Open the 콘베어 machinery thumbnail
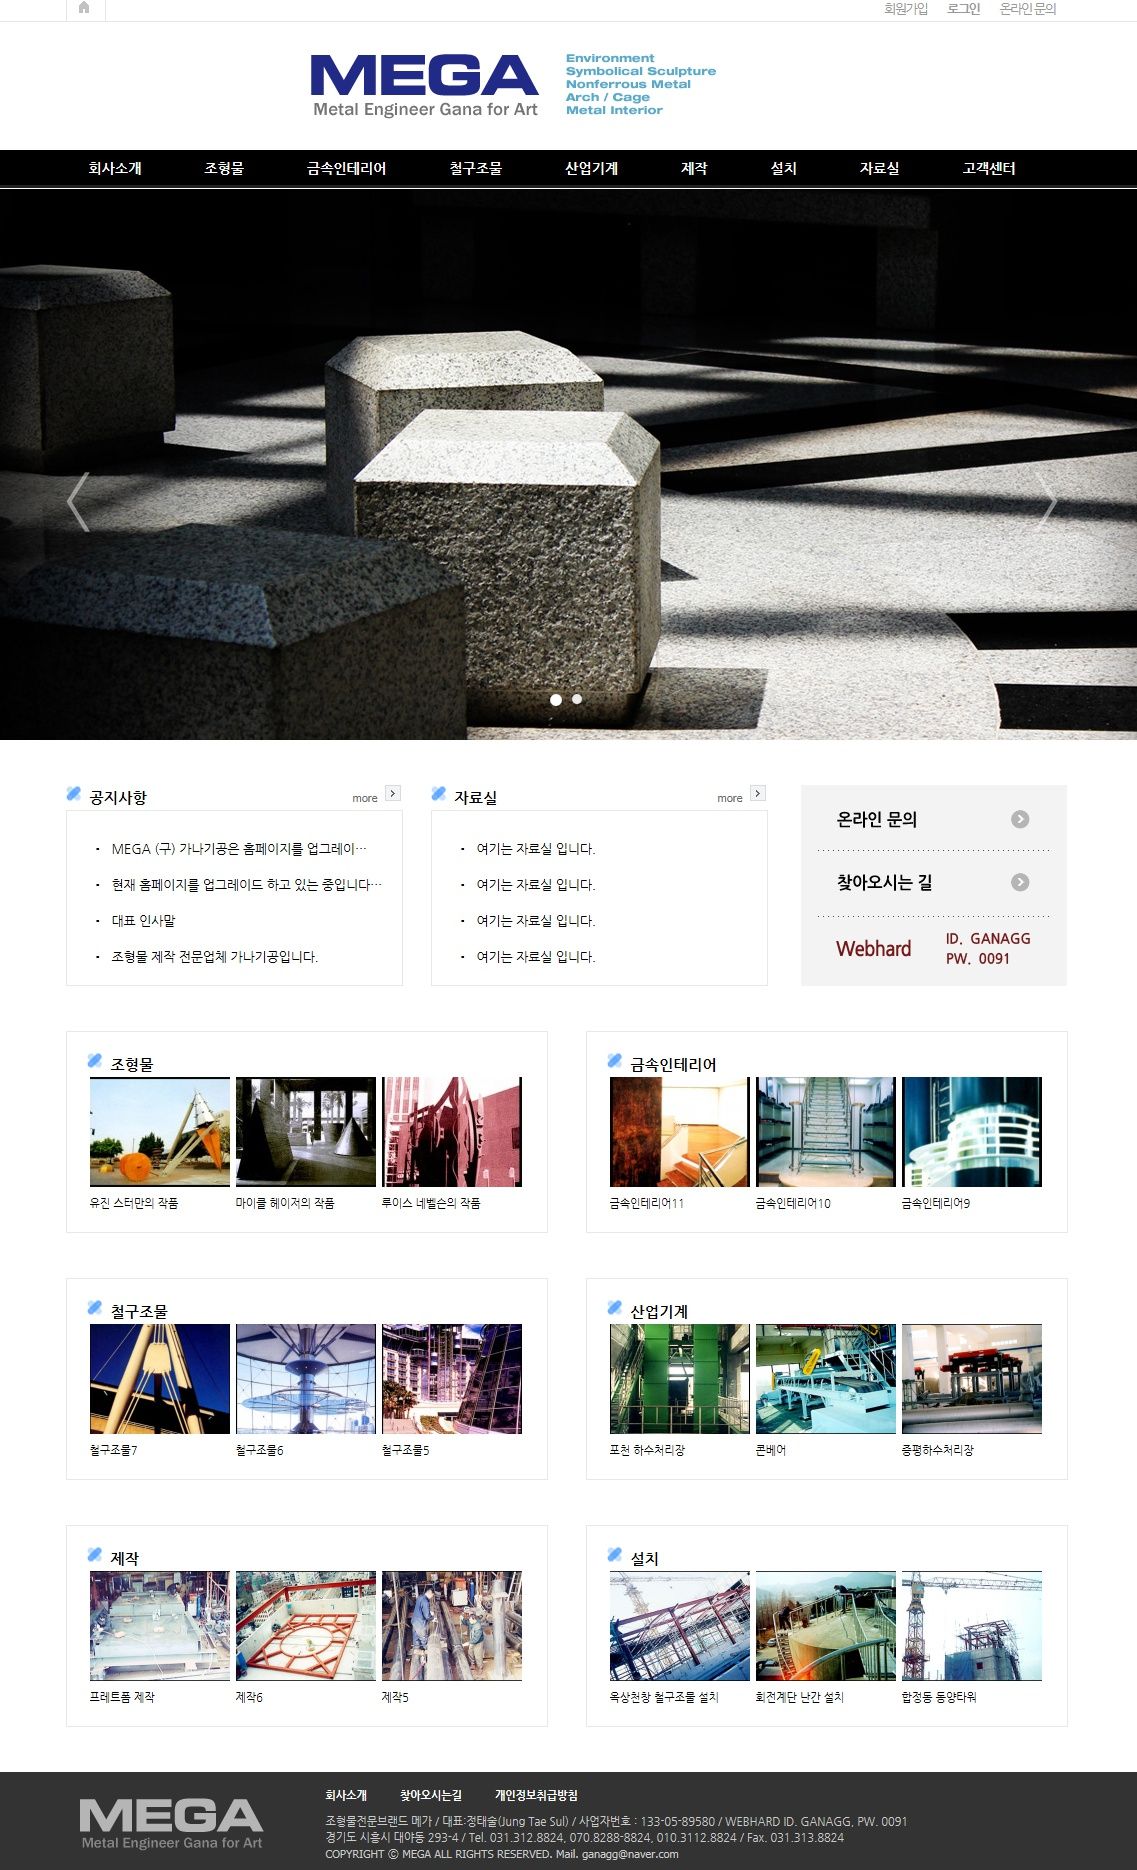This screenshot has height=1870, width=1137. pyautogui.click(x=825, y=1379)
